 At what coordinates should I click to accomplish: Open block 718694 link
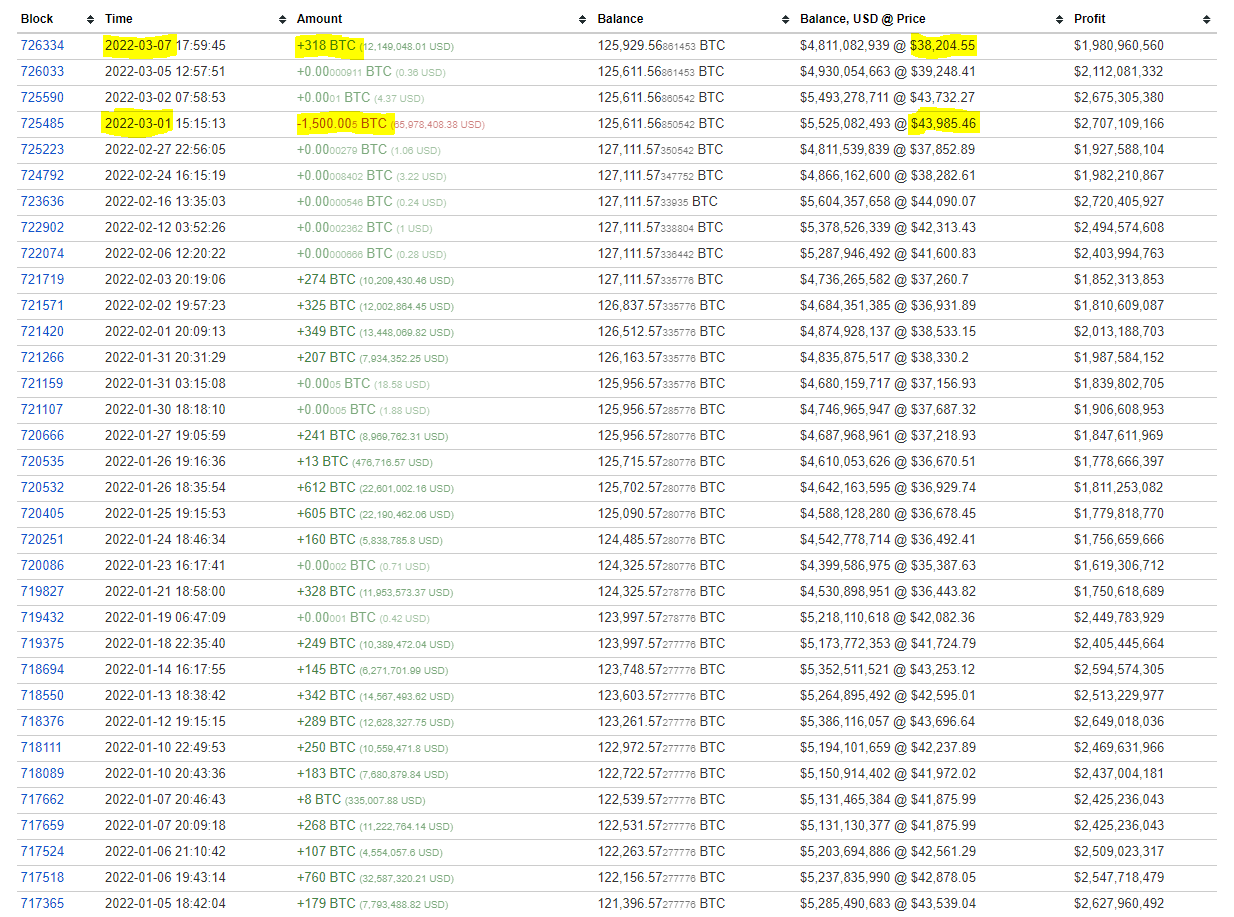[x=42, y=670]
